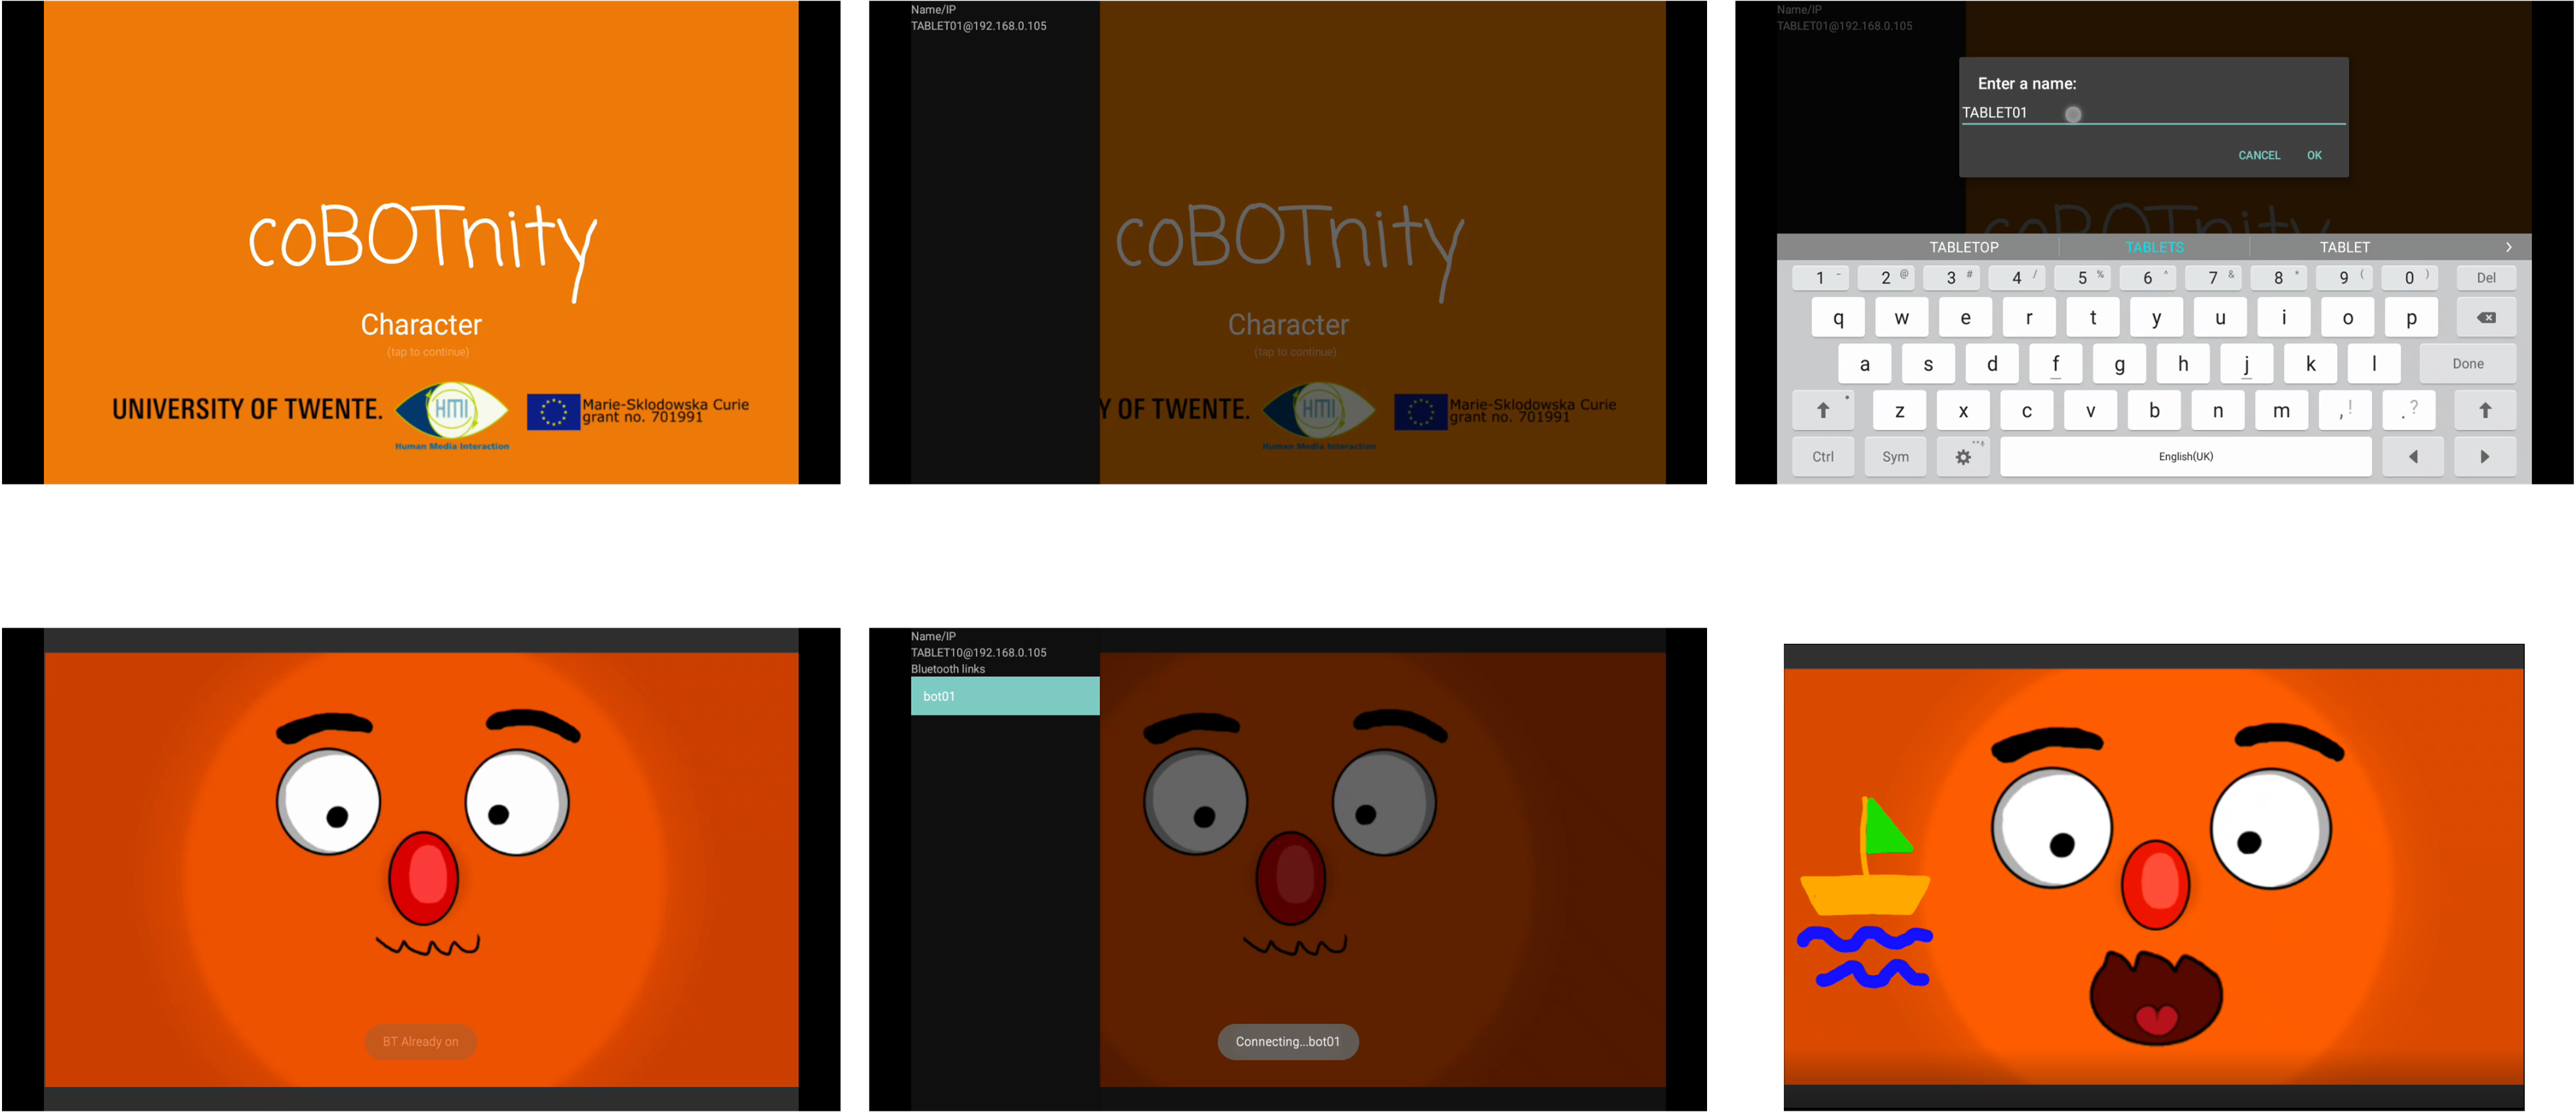Tap the character's red nose
Screen dimensions: 2576x1112
pos(423,879)
